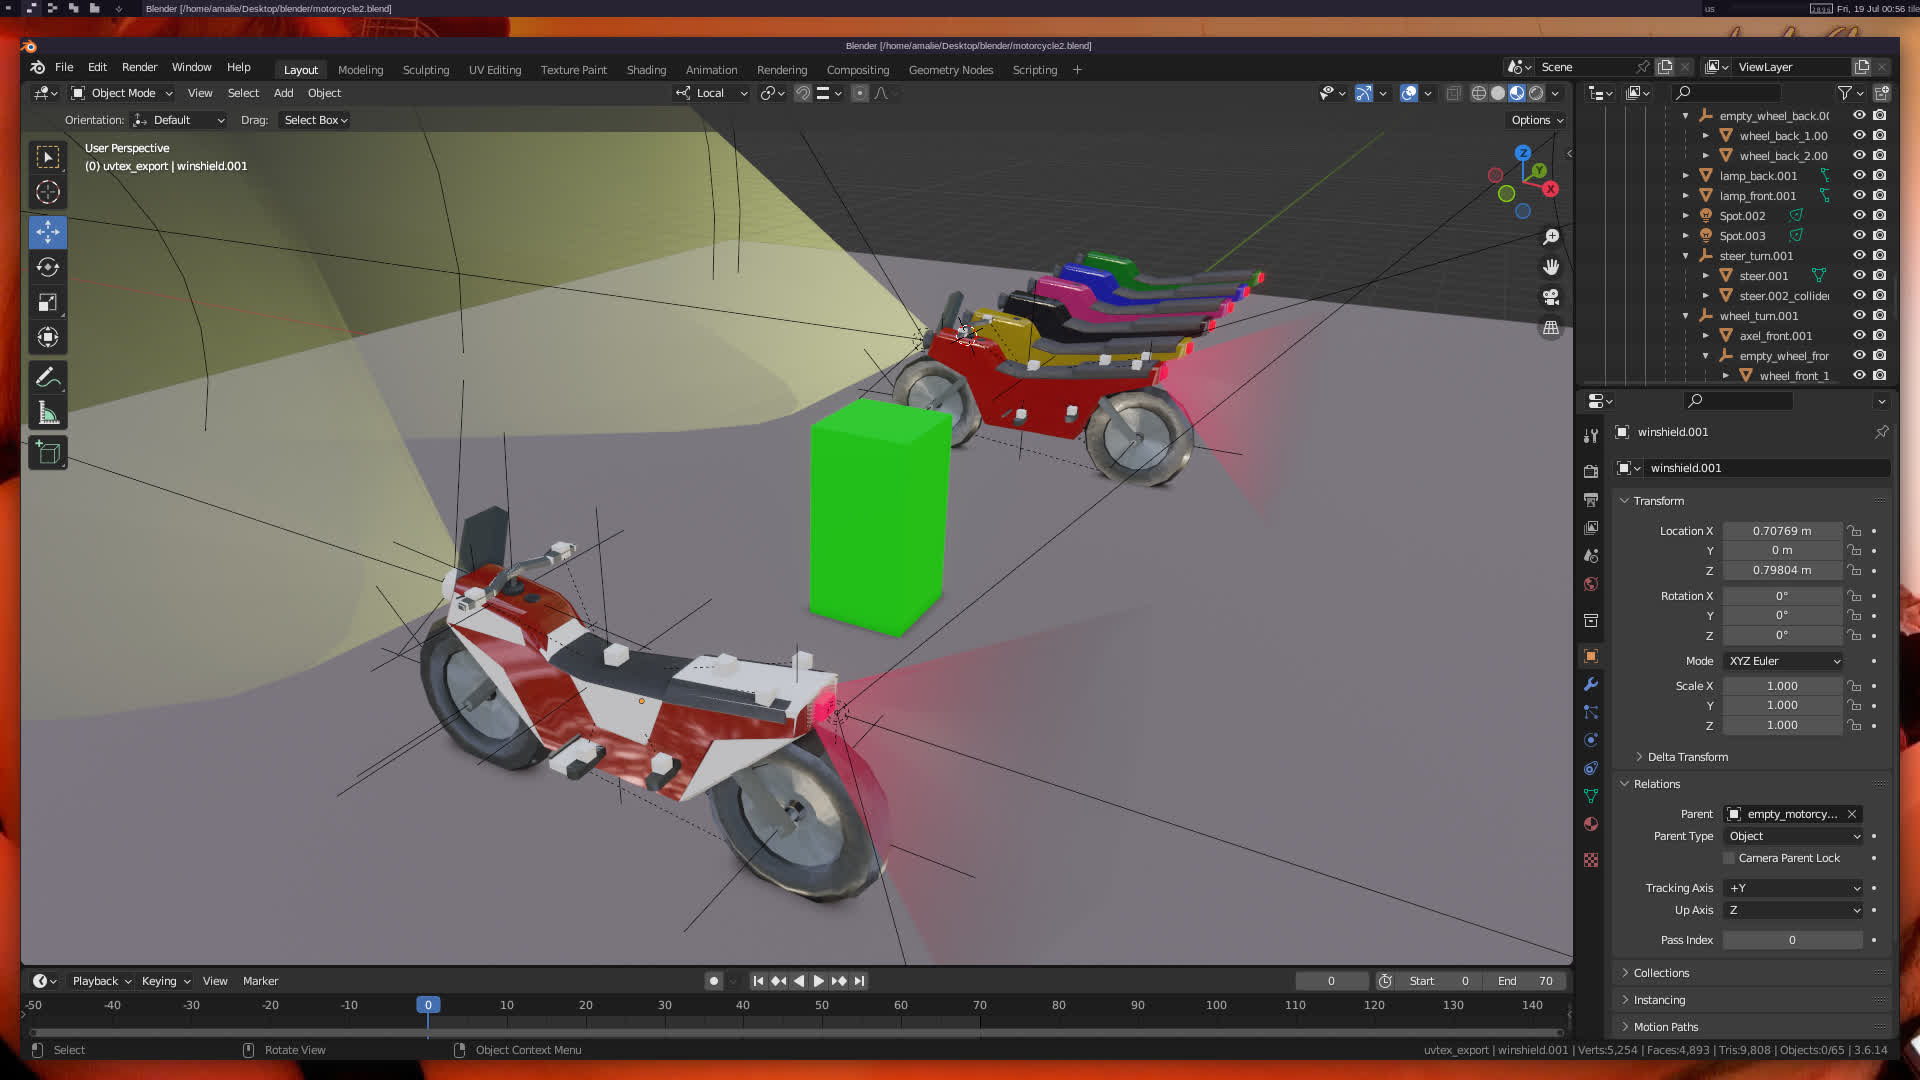Activate the Annotate pencil tool
Screen dimensions: 1920x1080
click(x=47, y=378)
